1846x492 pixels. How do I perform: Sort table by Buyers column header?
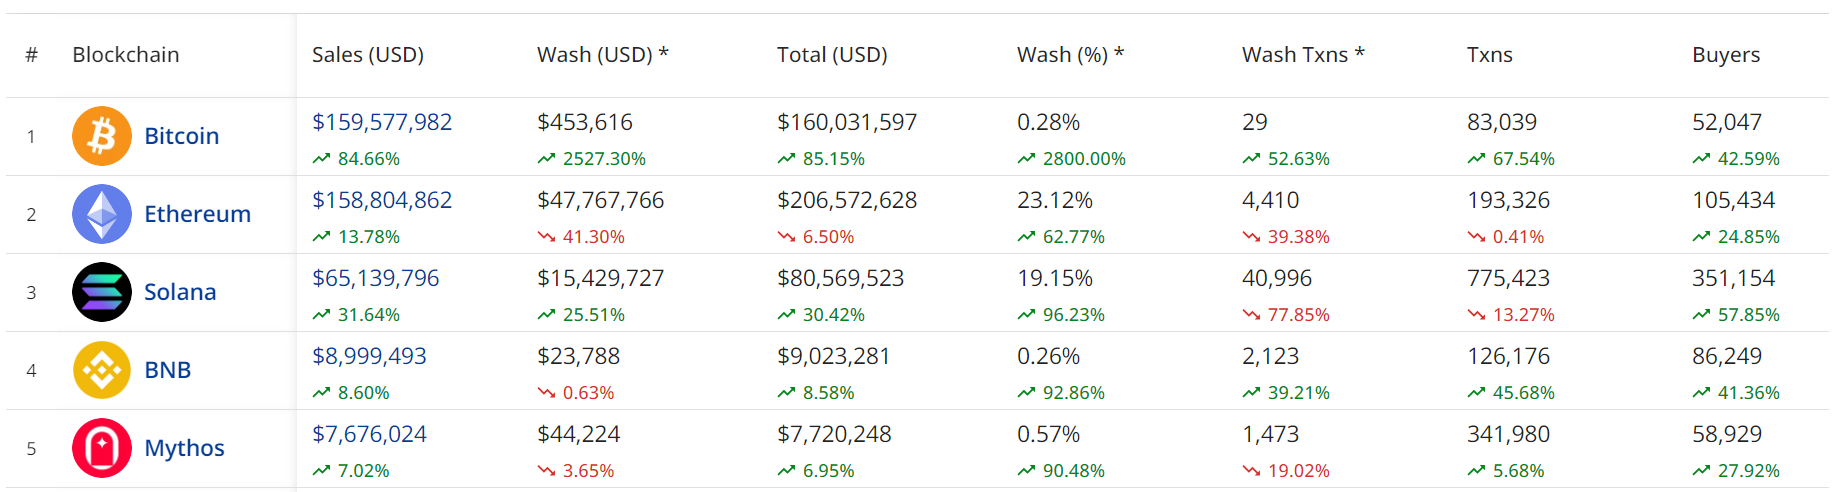(x=1726, y=55)
